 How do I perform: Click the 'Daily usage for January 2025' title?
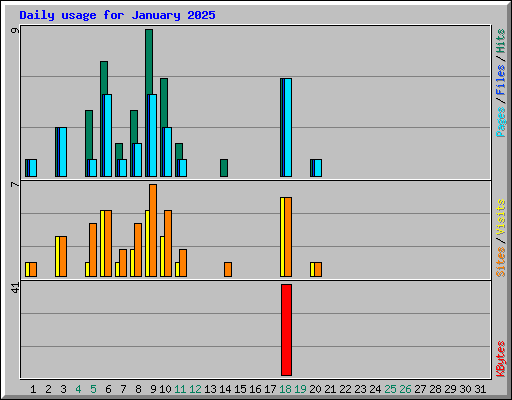click(x=117, y=15)
